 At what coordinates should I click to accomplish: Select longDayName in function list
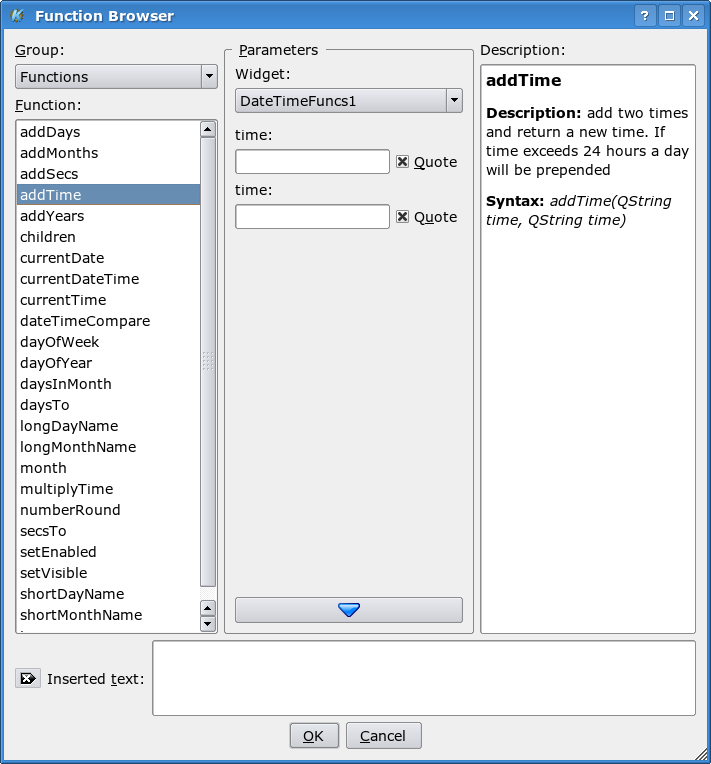click(x=108, y=425)
